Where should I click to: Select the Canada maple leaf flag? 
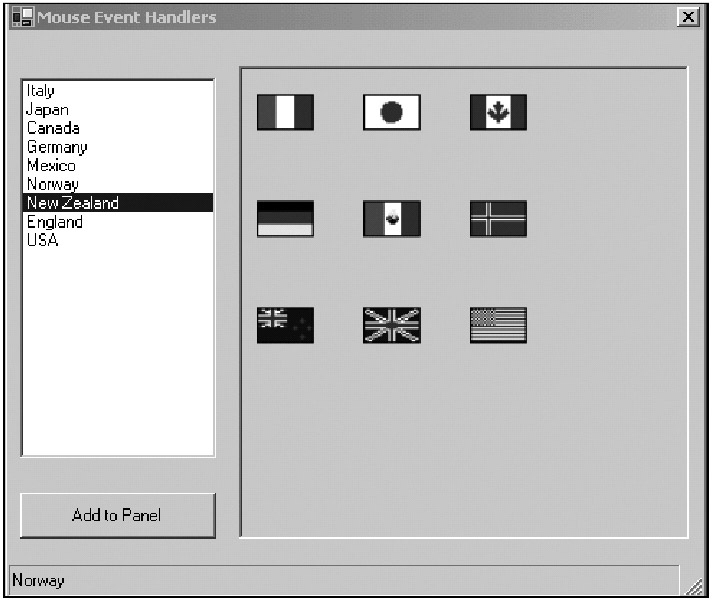498,113
